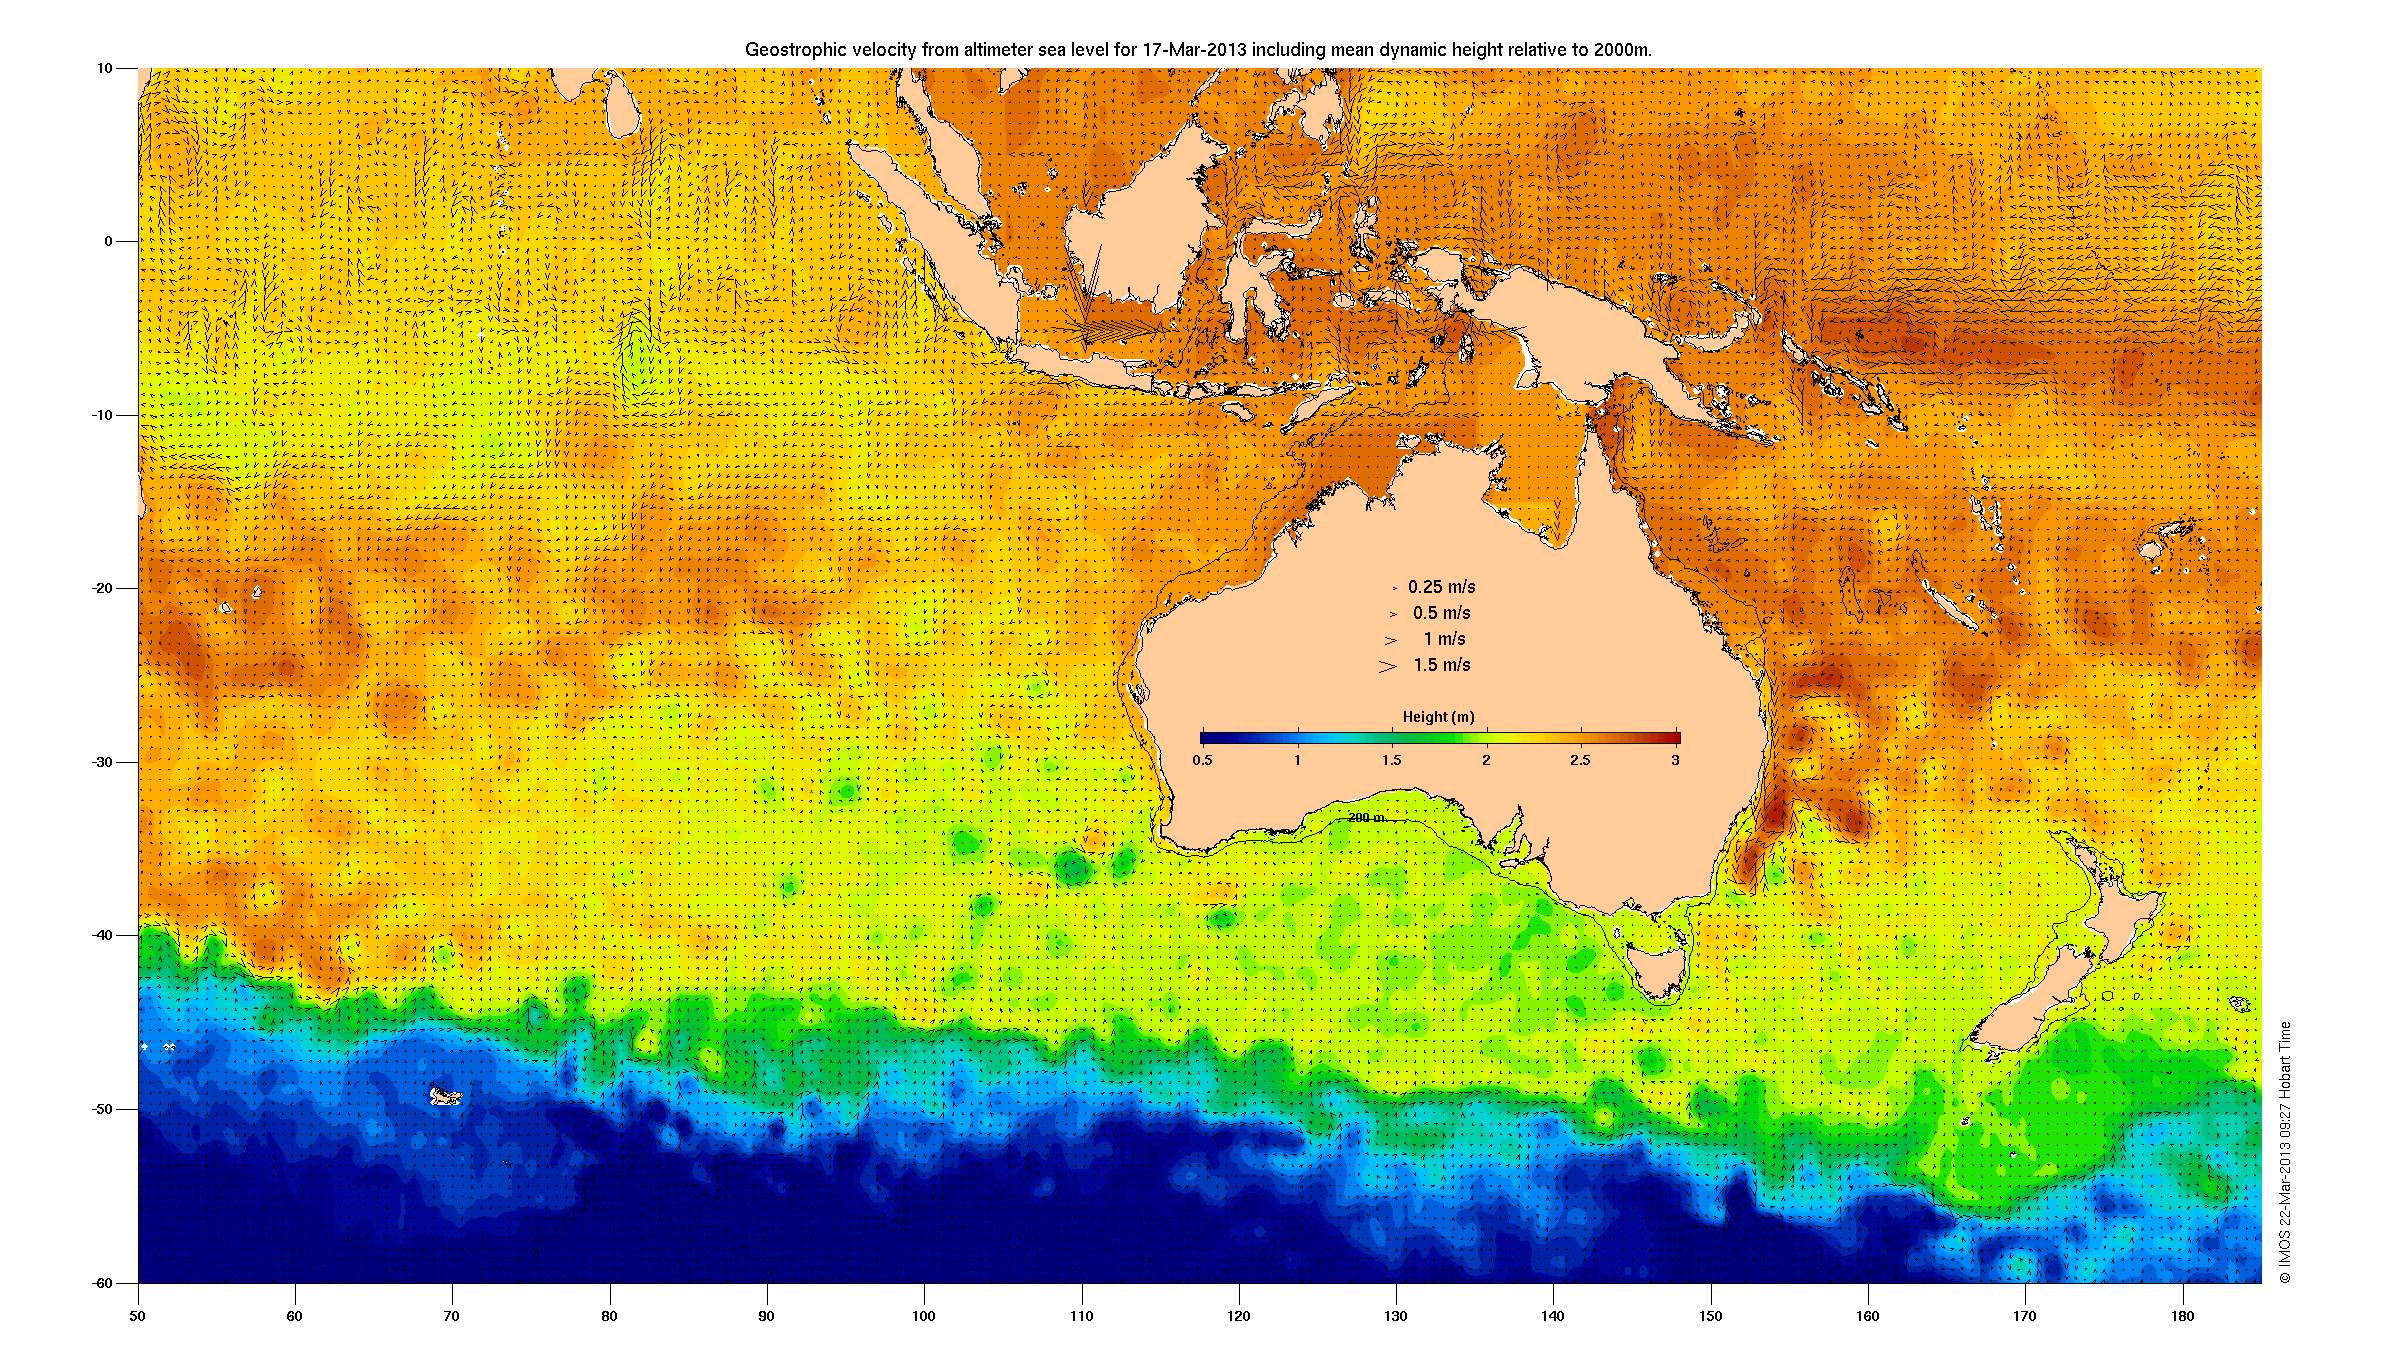Click longitude axis label 50
The image size is (2391, 1351).
tap(137, 1316)
